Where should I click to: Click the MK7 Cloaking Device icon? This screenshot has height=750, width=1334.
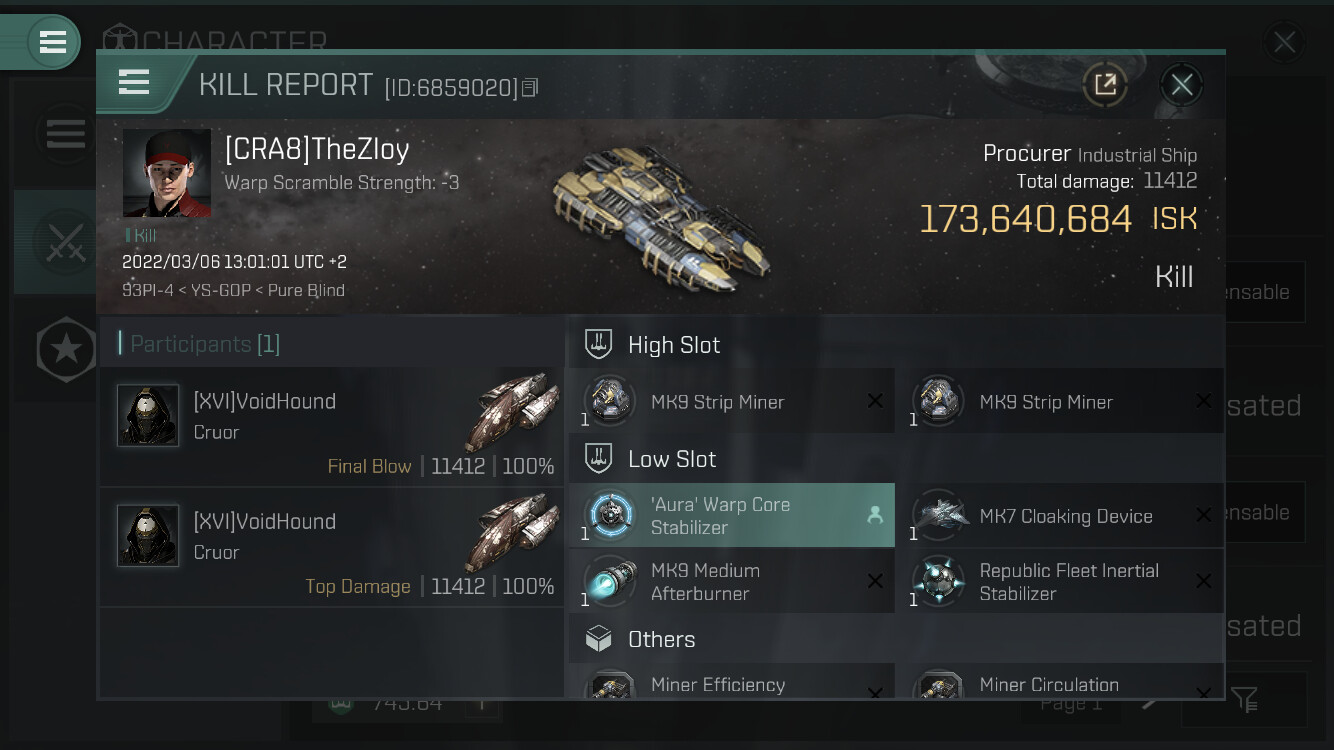pos(940,516)
